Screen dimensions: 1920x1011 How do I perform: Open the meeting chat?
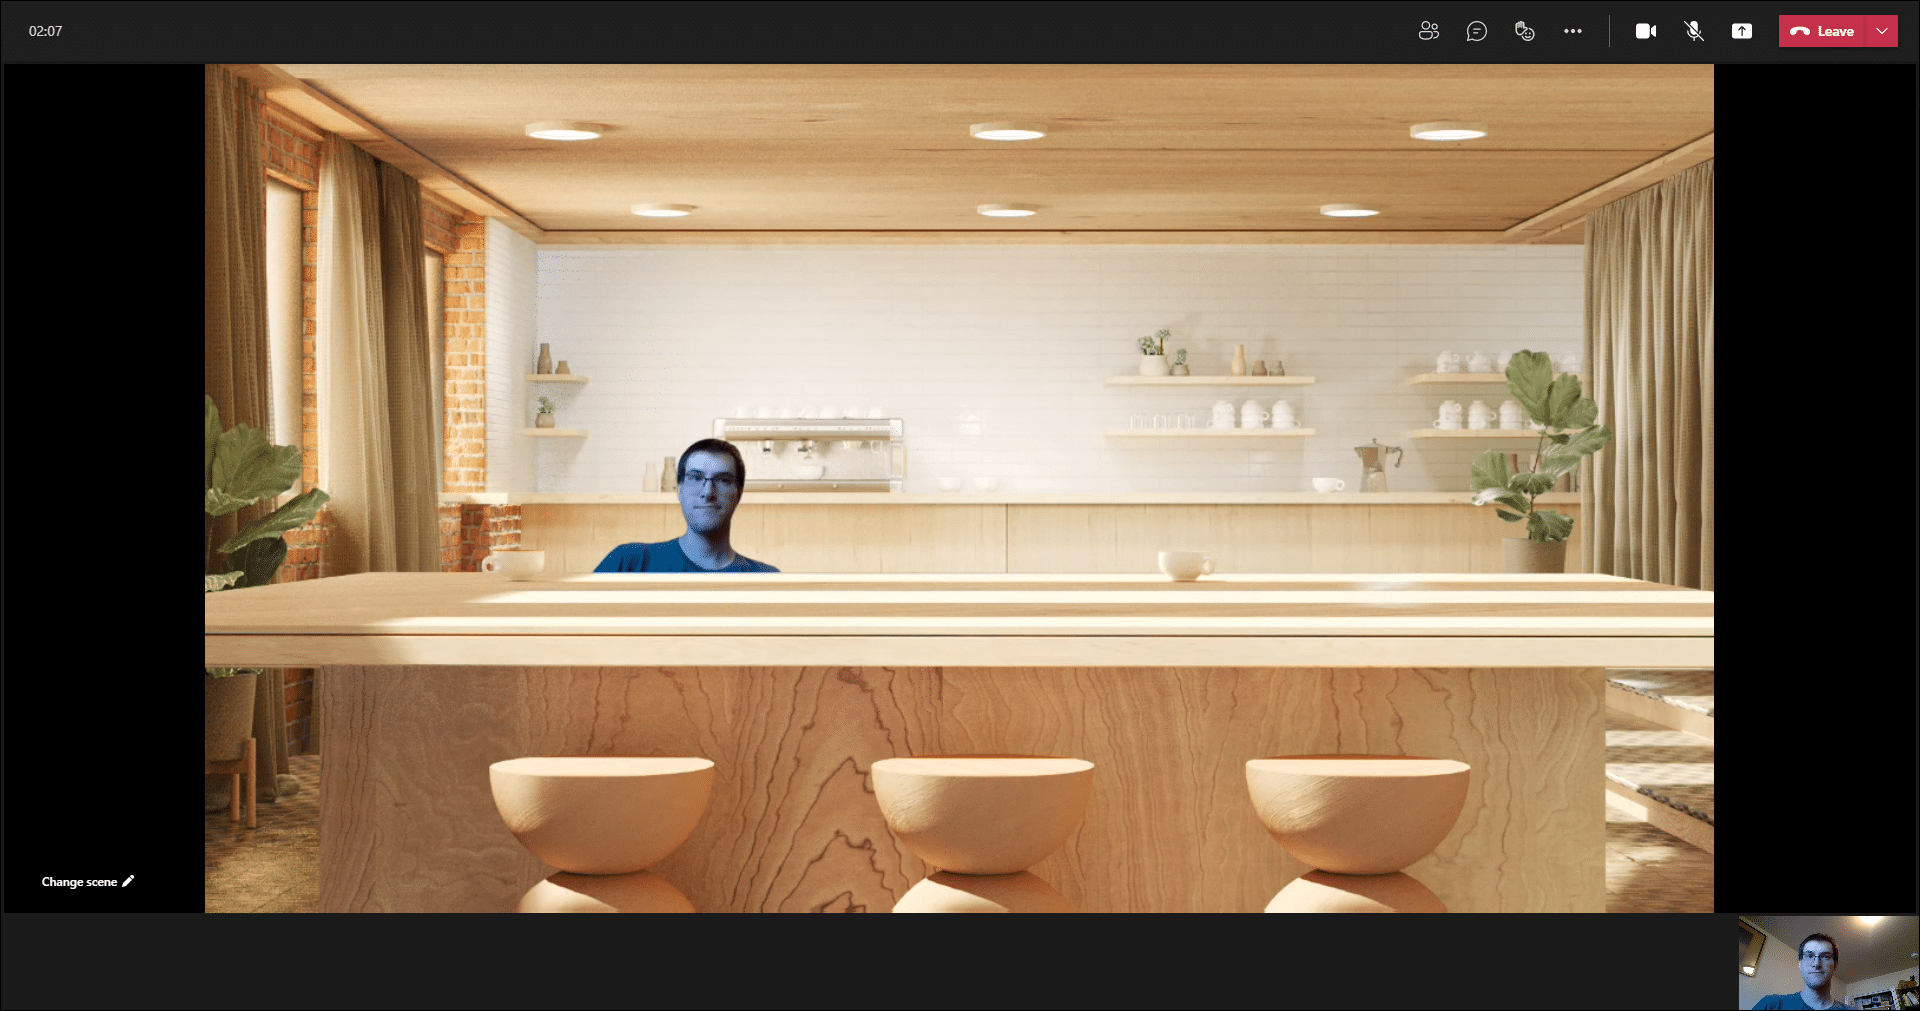click(1477, 31)
